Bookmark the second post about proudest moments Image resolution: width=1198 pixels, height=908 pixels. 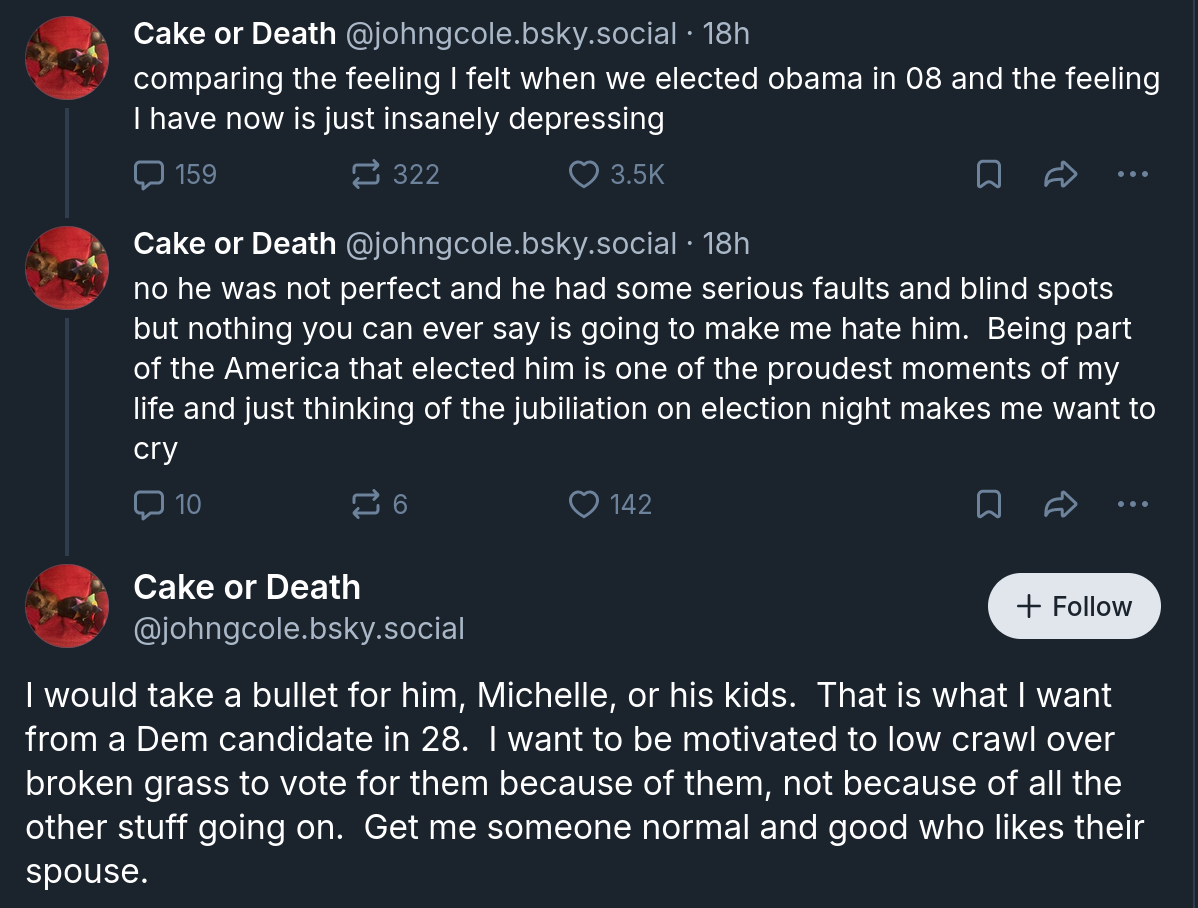coord(988,505)
